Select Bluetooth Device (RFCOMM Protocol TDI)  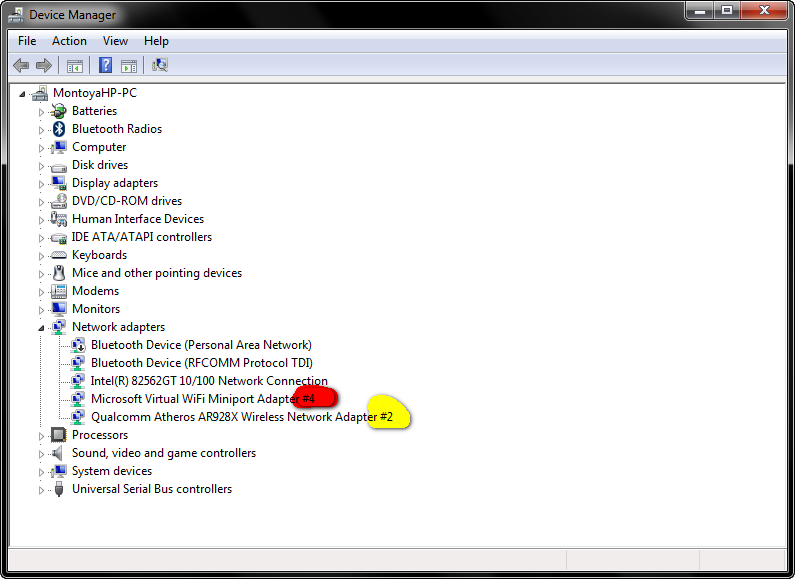[202, 363]
